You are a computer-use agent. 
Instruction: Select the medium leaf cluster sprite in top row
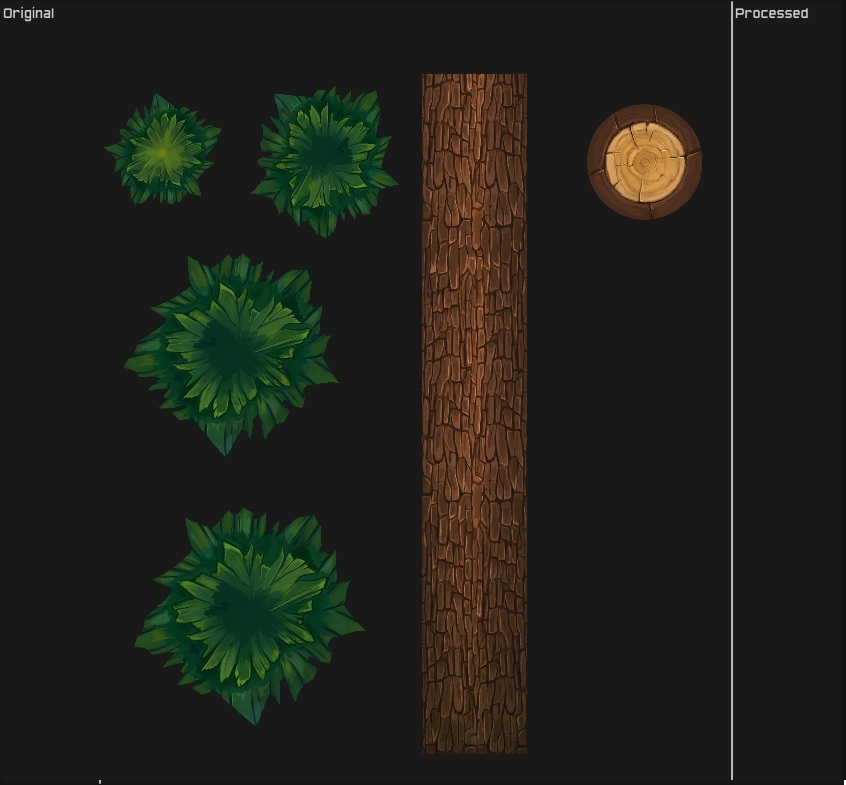[325, 162]
